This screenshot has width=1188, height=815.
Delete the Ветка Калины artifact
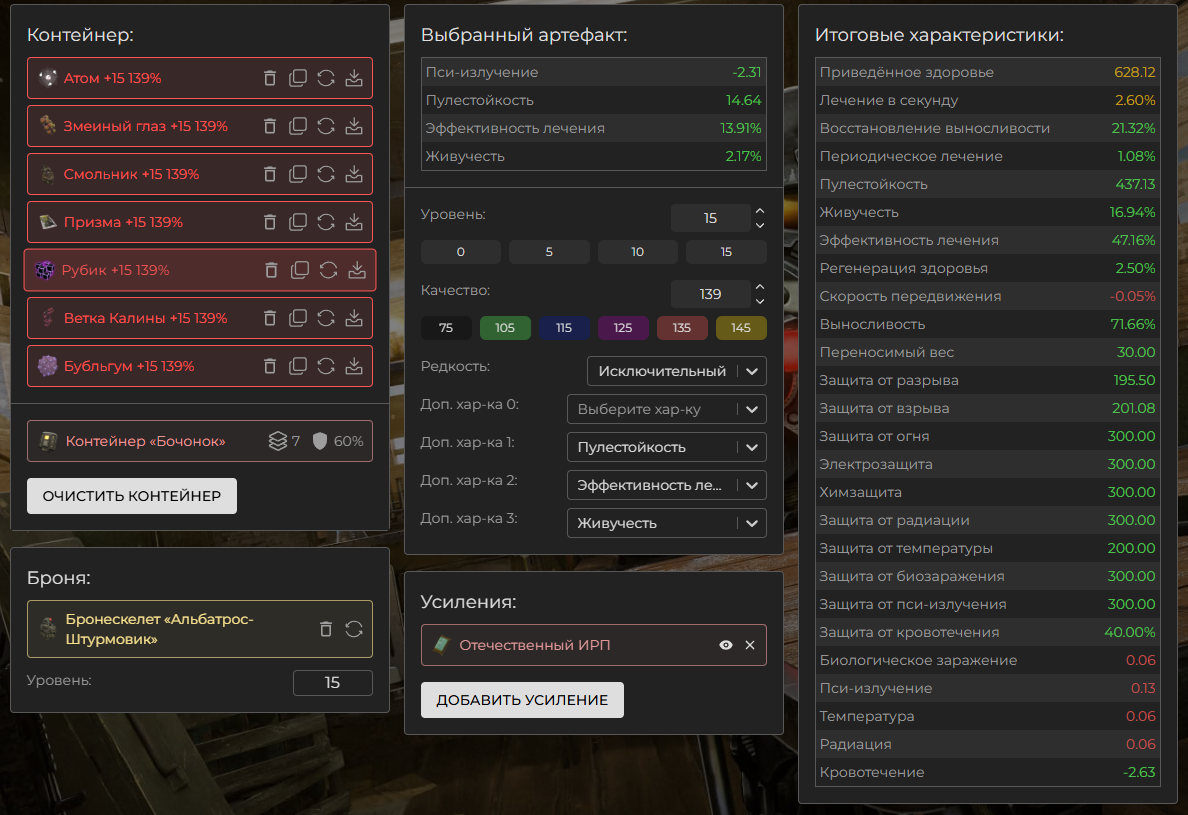270,318
